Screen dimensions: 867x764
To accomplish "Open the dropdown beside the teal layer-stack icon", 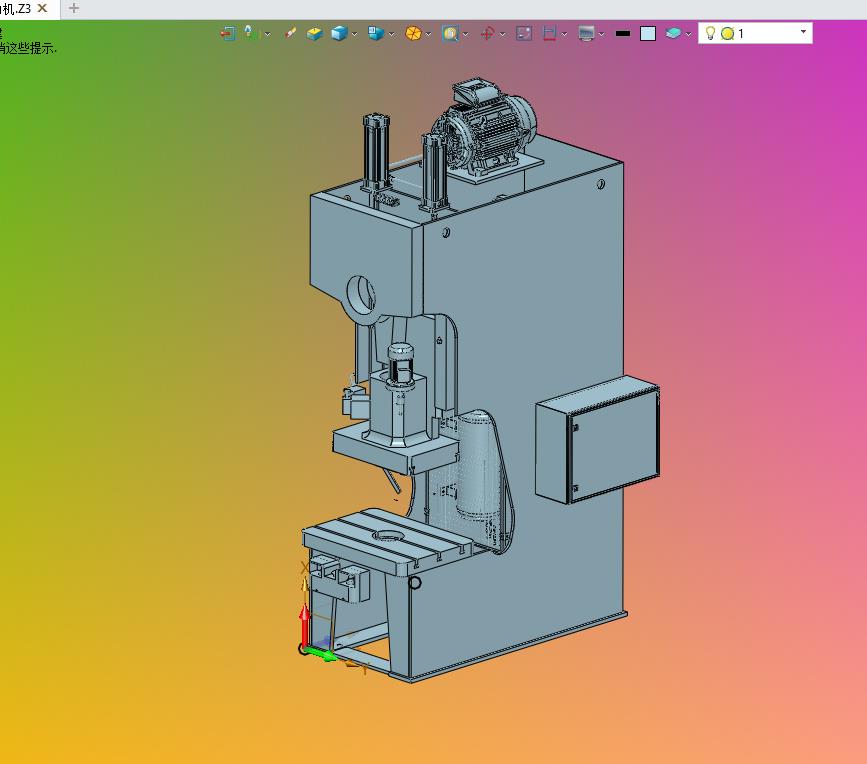I will click(688, 34).
